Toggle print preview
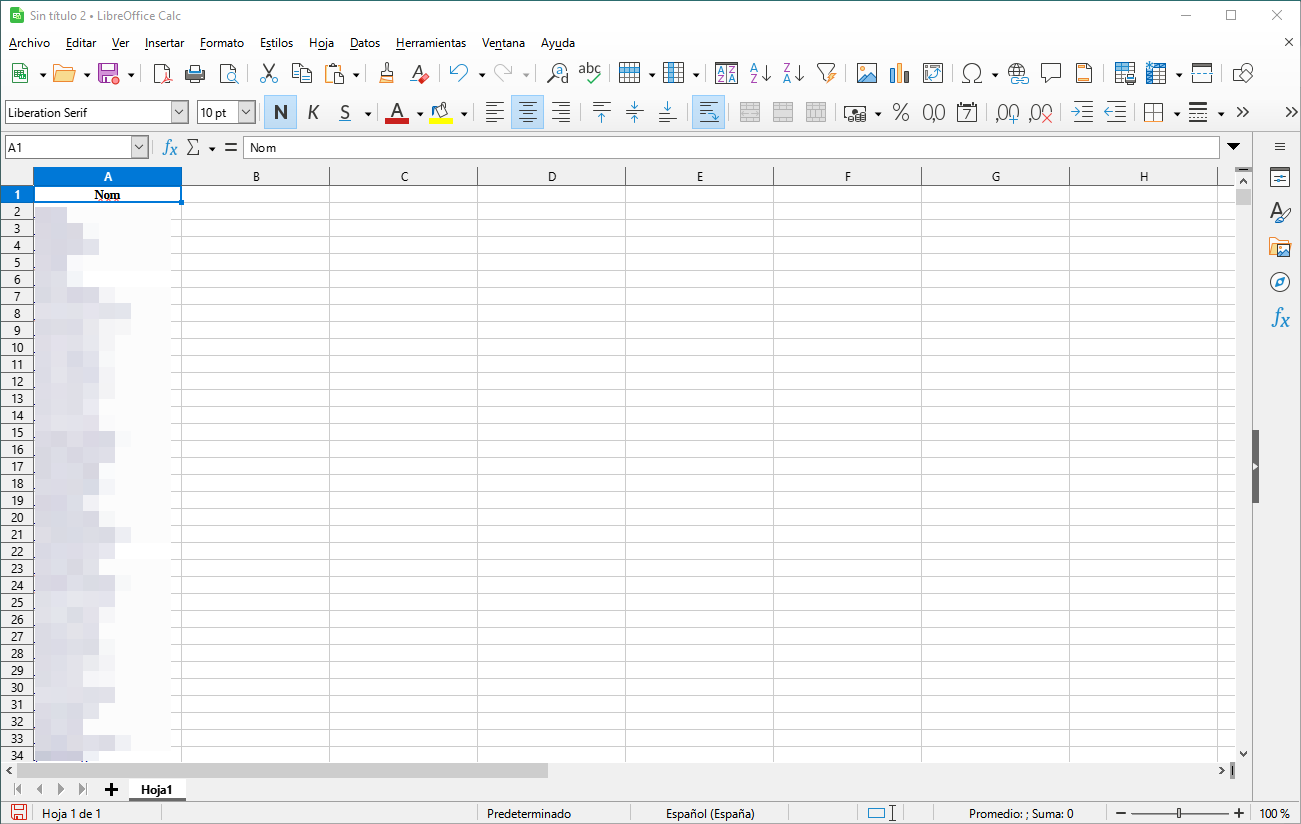Screen dimensions: 1301x824 tap(229, 73)
